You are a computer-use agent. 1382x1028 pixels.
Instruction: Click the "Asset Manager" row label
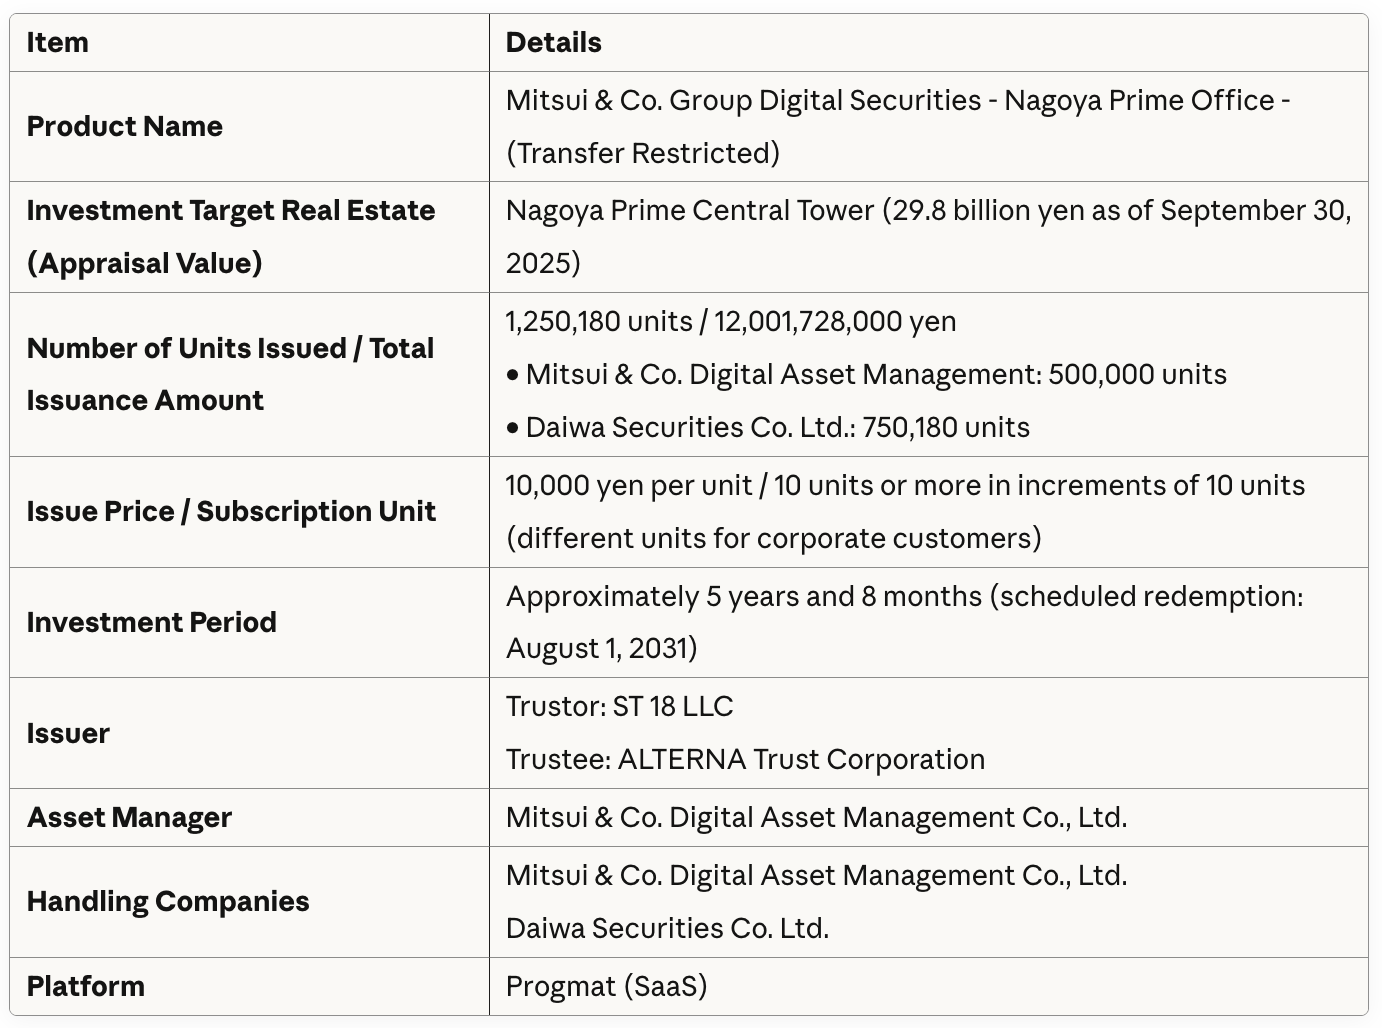coord(130,818)
